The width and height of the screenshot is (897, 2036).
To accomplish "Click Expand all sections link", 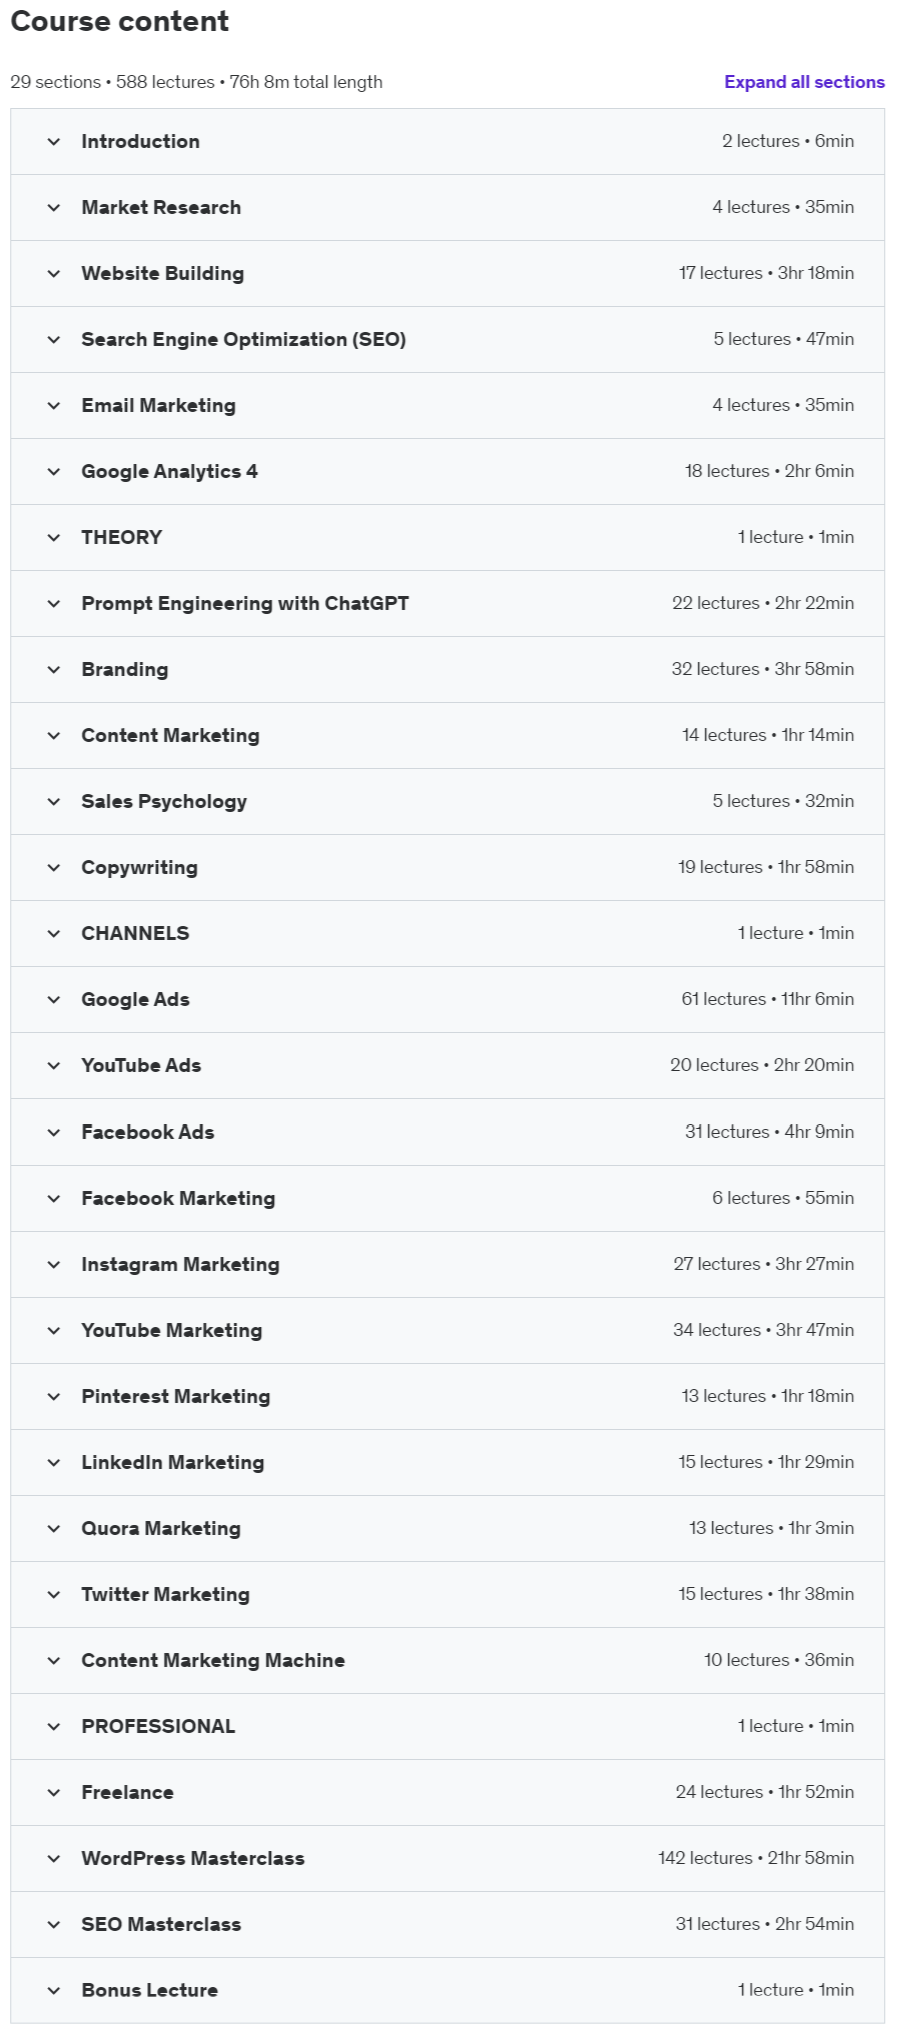I will click(x=804, y=82).
